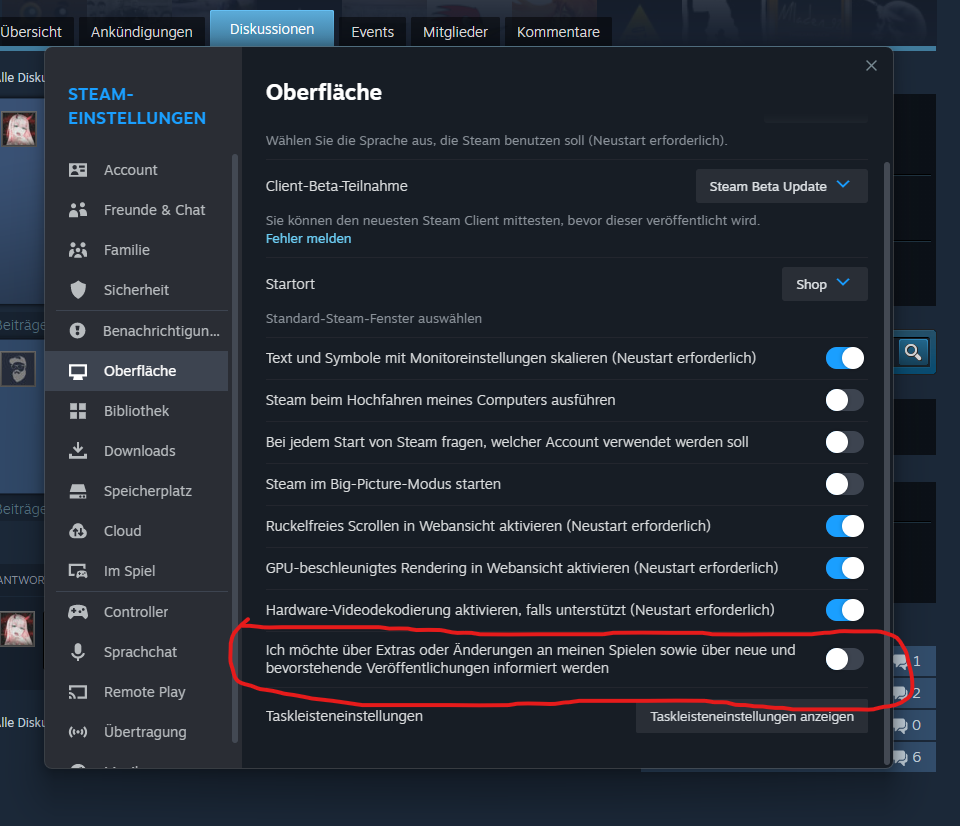The width and height of the screenshot is (960, 826).
Task: Click the Fehler melden link
Action: click(309, 239)
